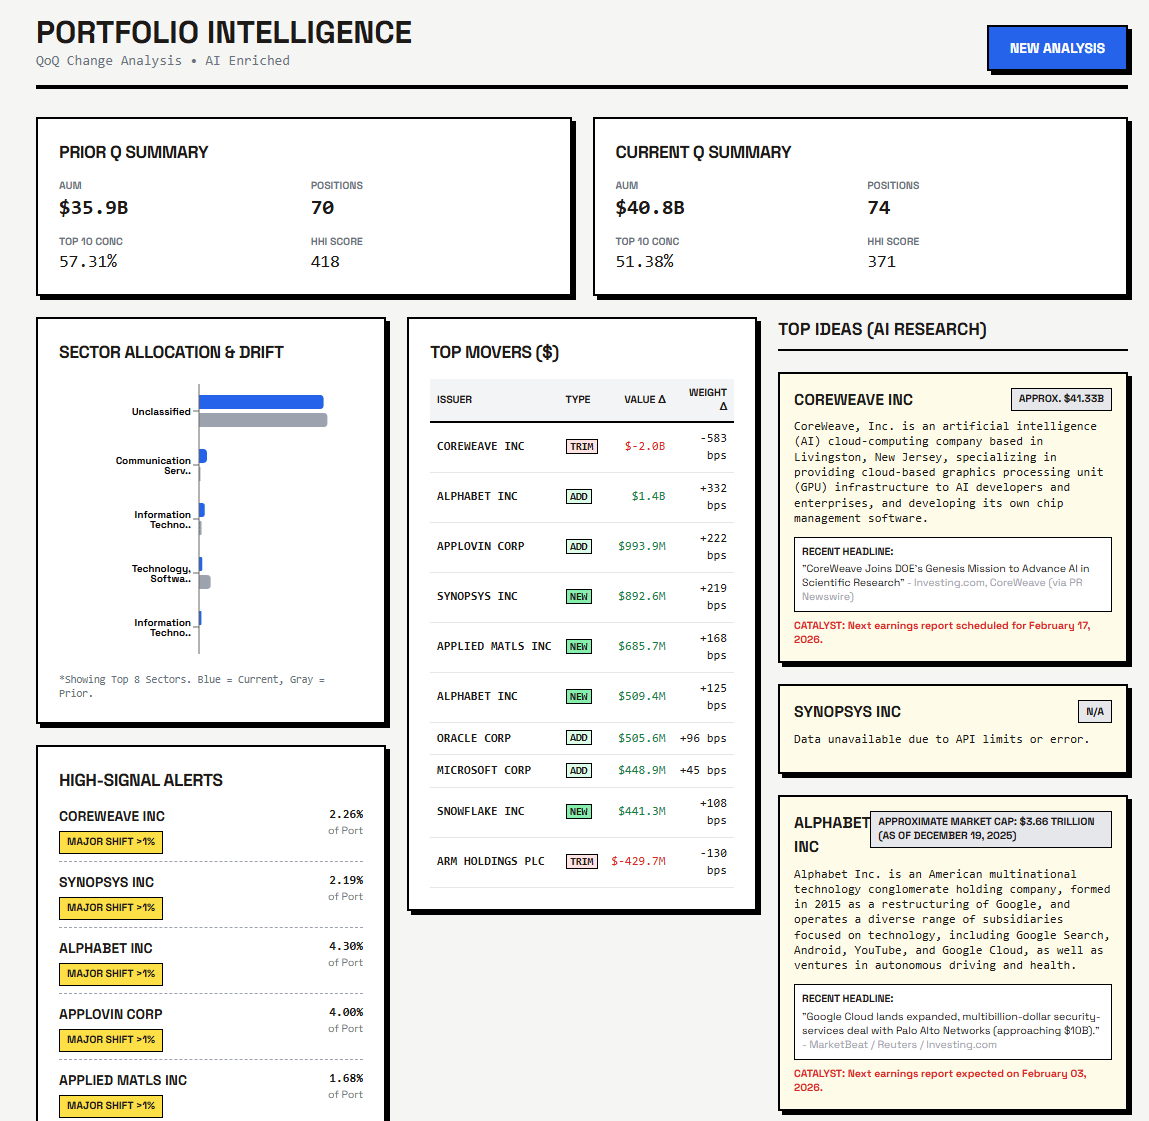This screenshot has height=1121, width=1149.
Task: Click the $505.6M Oracle value
Action: pos(642,739)
